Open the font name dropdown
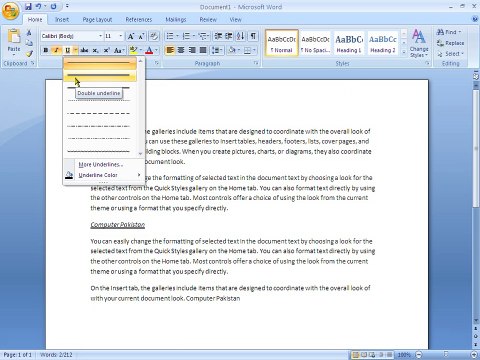480x360 pixels. click(100, 36)
